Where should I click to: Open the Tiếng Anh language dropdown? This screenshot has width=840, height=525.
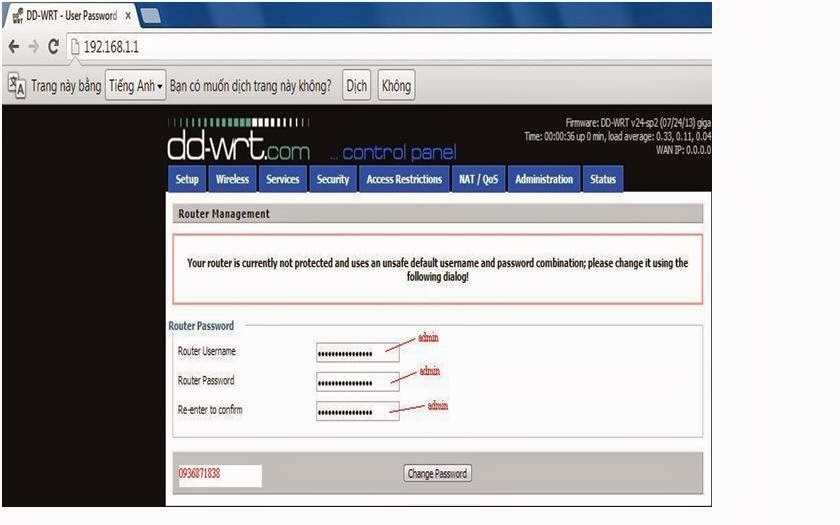[136, 86]
